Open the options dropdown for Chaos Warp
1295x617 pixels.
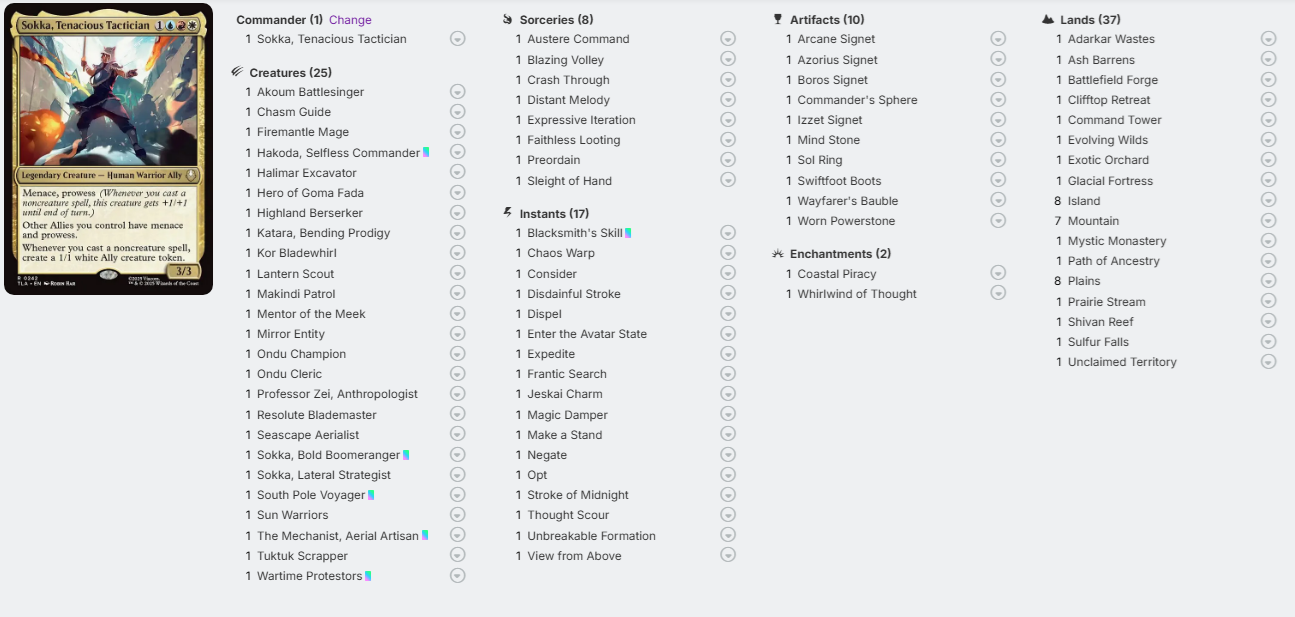pyautogui.click(x=728, y=253)
